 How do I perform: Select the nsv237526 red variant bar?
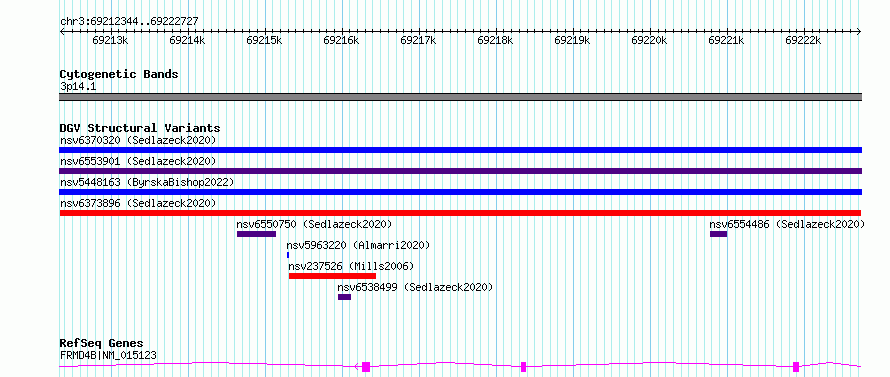pos(332,276)
